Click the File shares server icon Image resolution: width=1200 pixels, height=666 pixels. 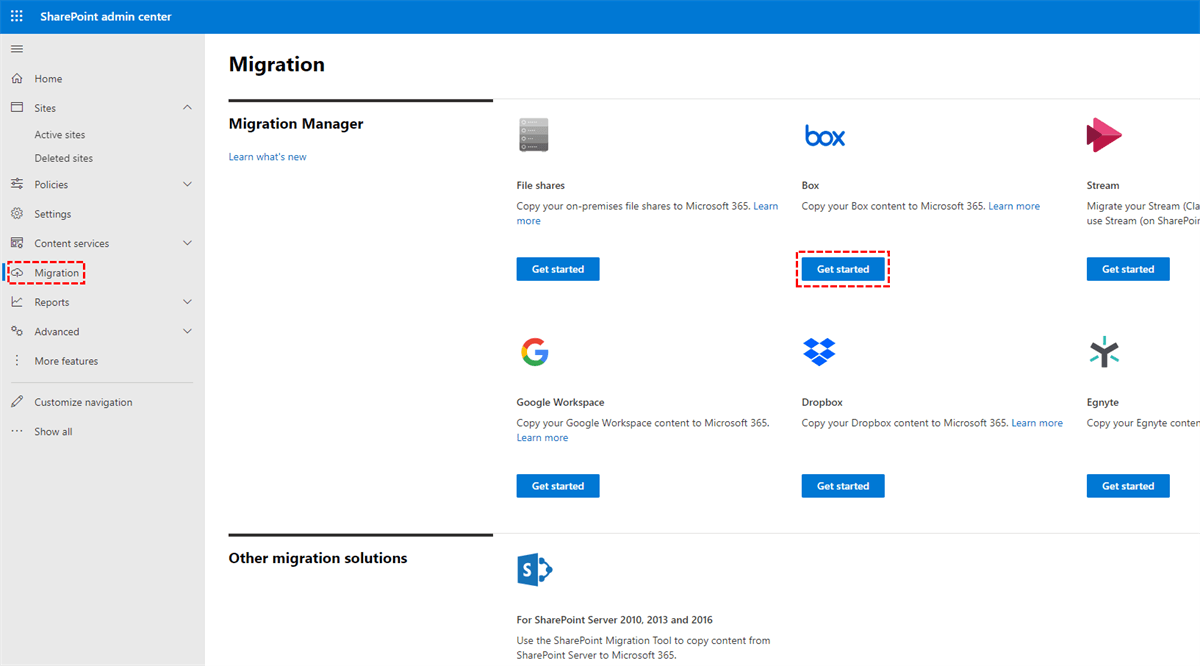534,135
